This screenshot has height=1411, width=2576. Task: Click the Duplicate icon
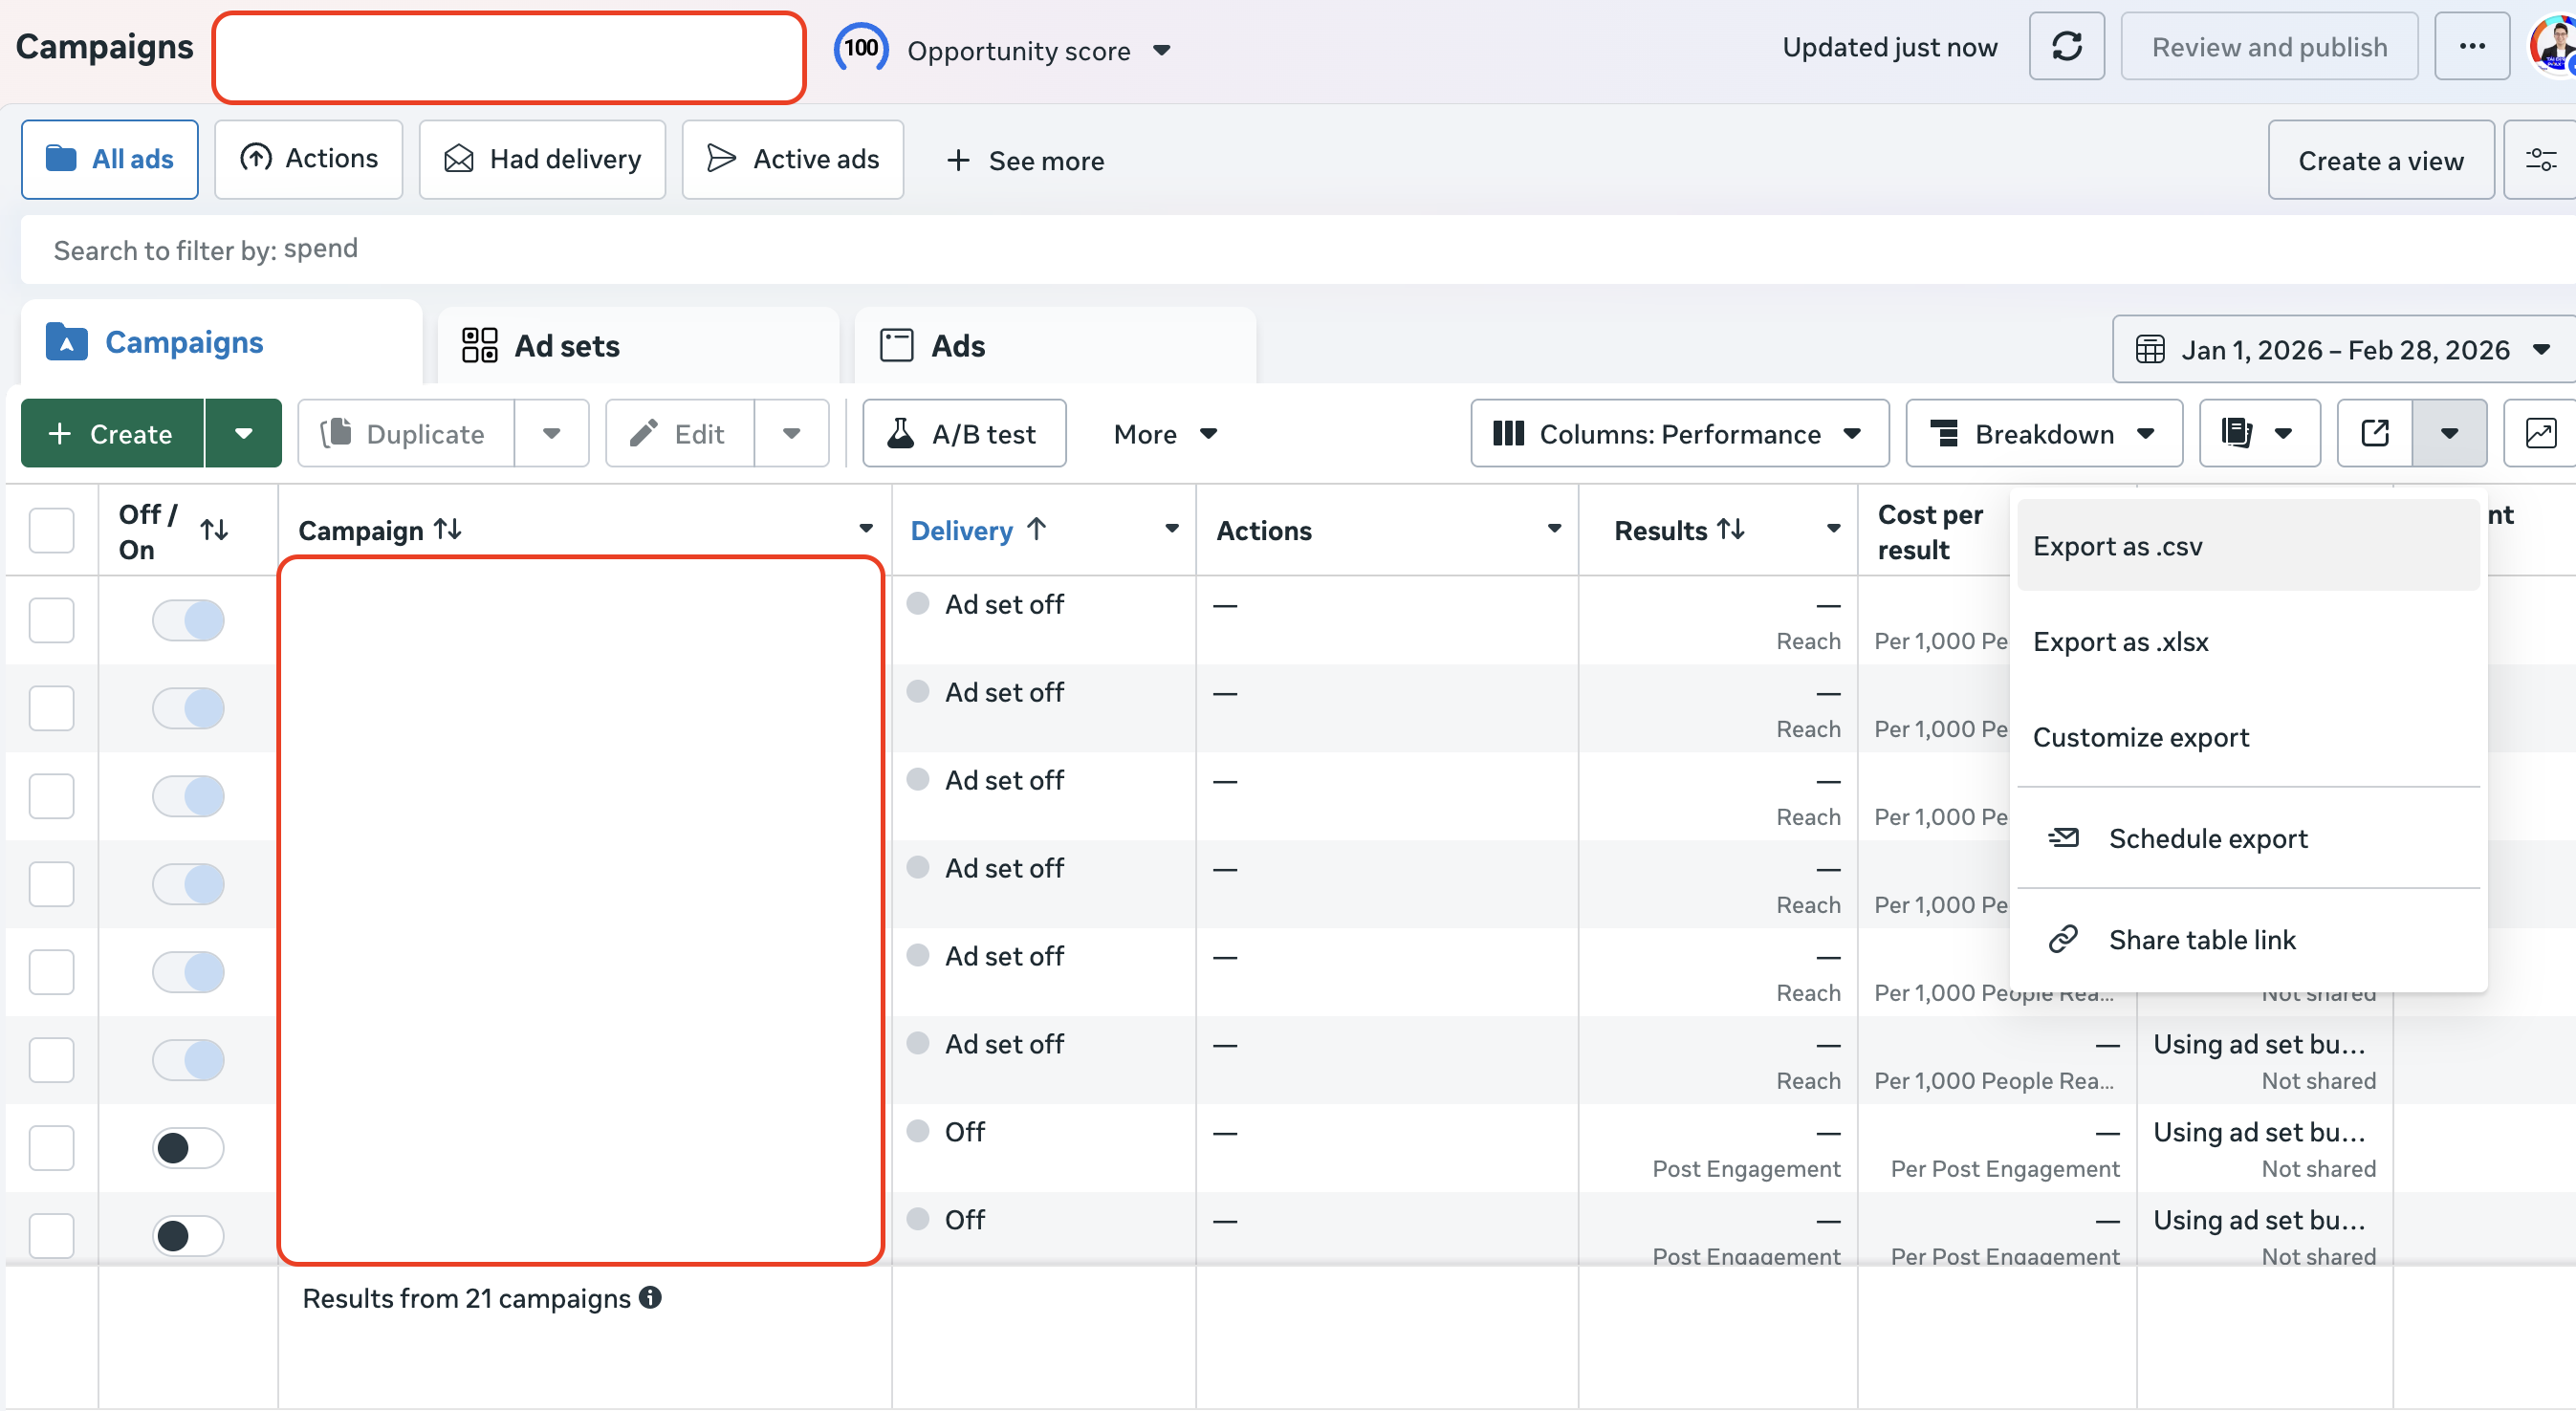(x=338, y=433)
